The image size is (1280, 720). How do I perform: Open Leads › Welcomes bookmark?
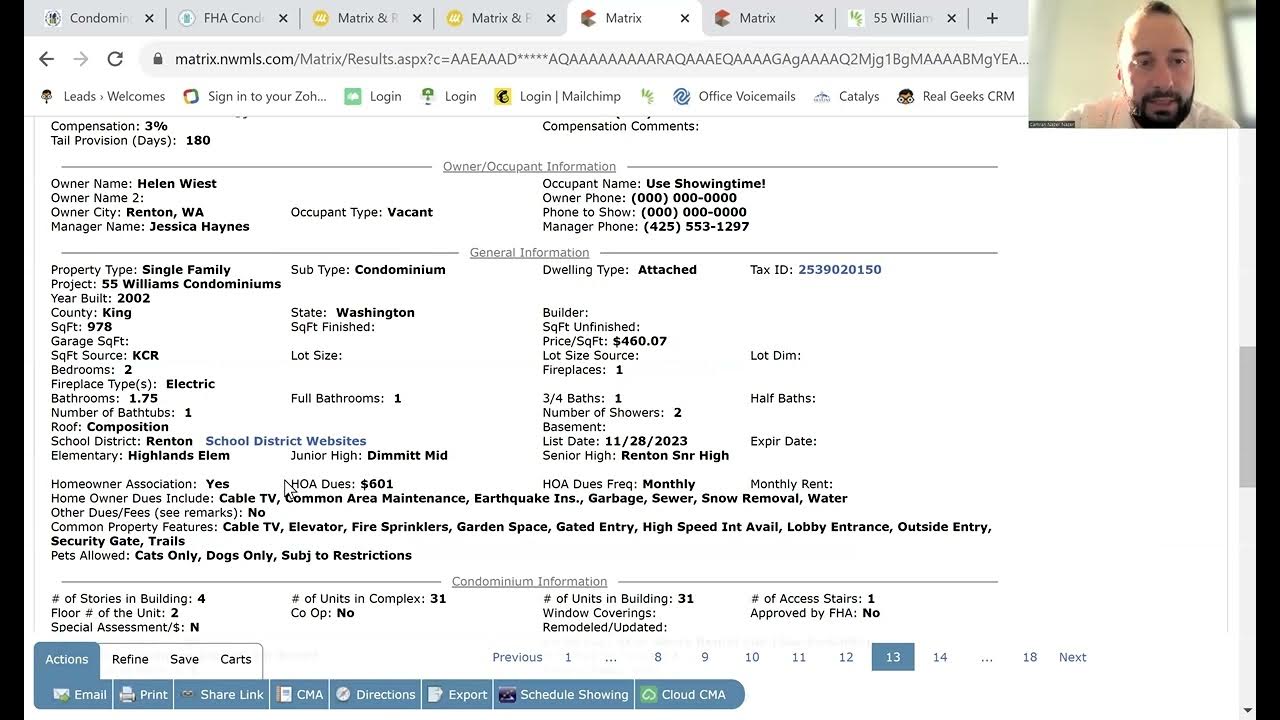102,96
